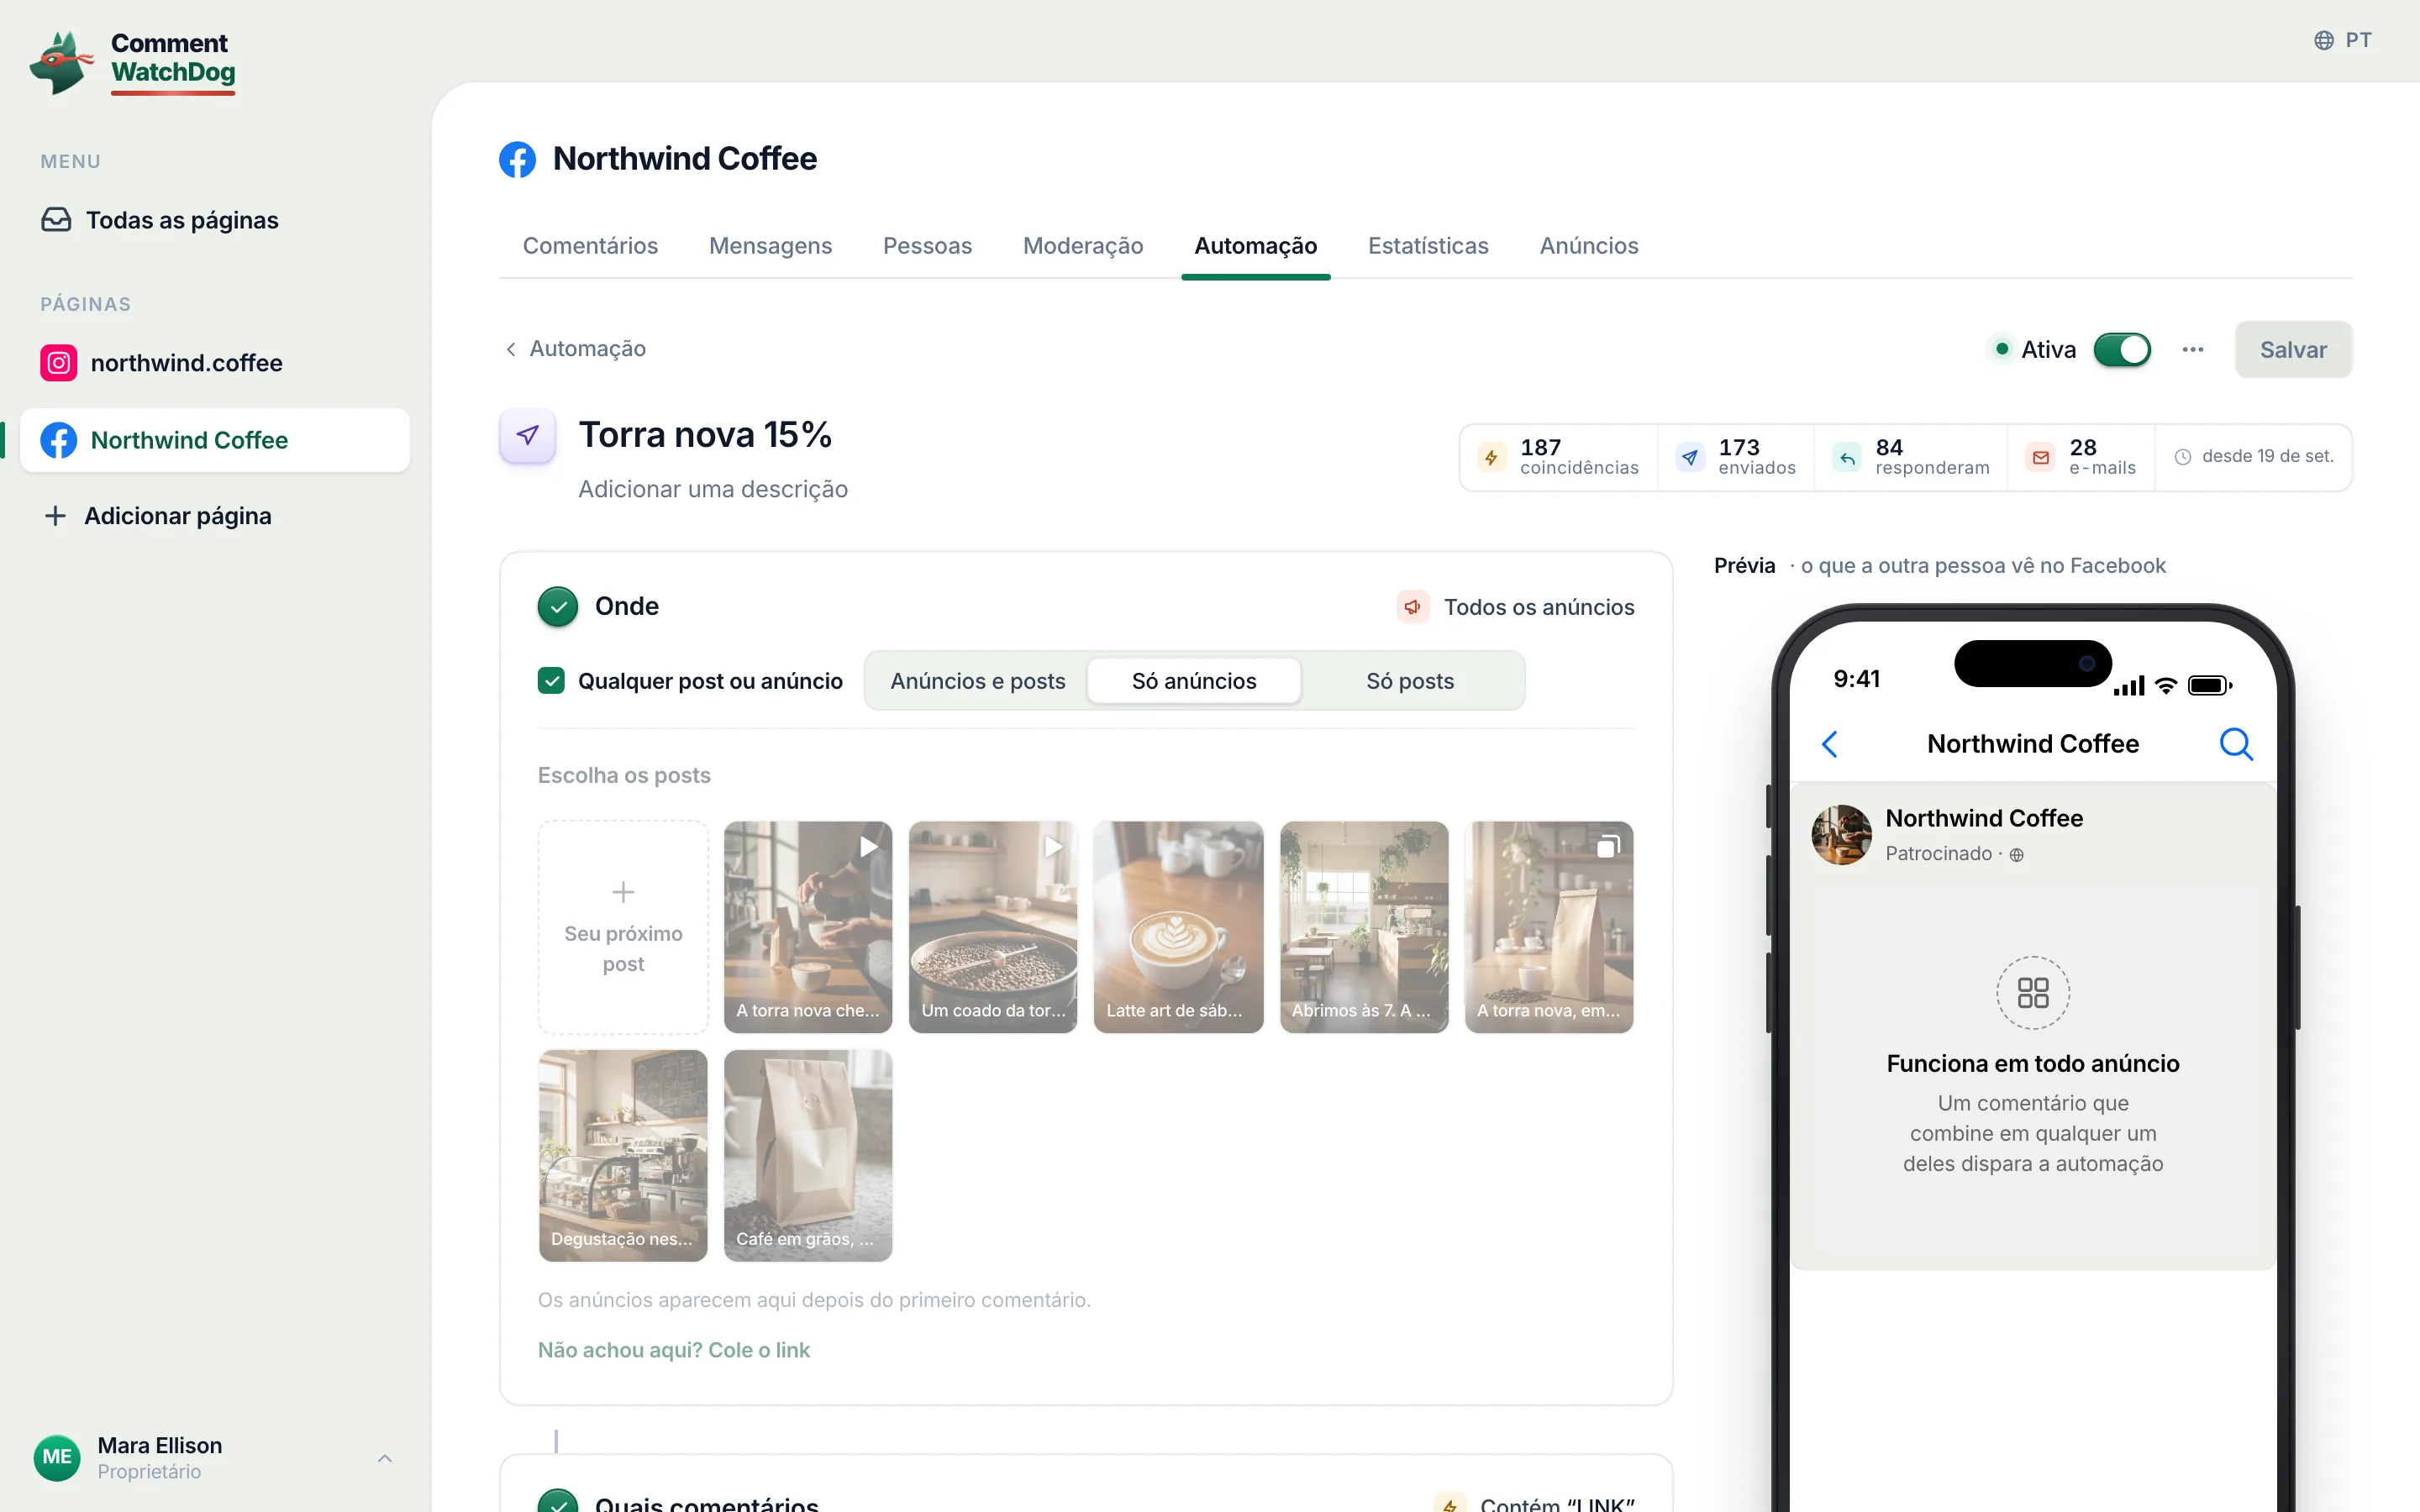Click Não achou aqui? Cole o link

coord(674,1350)
